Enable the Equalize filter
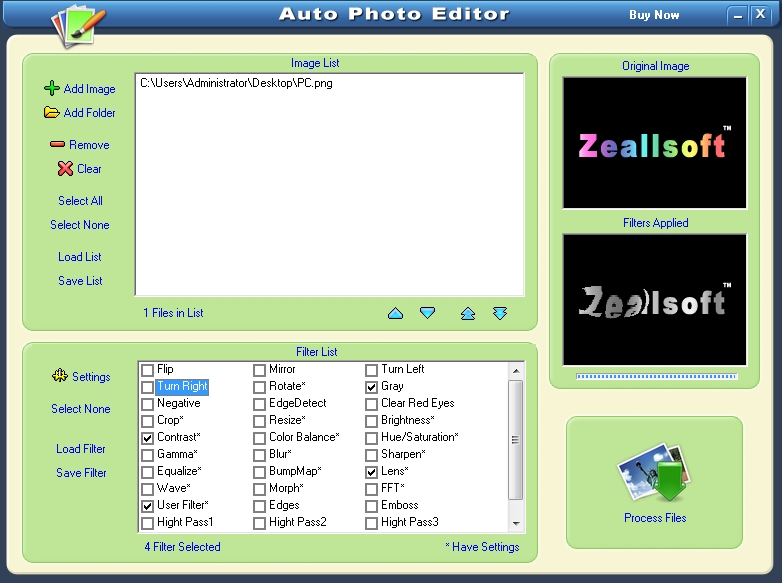 coord(147,472)
